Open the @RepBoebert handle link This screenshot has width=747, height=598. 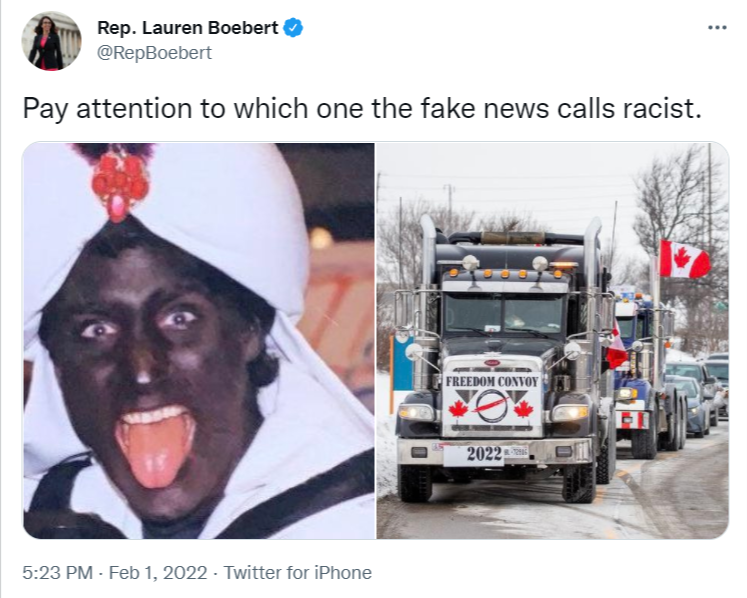coord(154,52)
